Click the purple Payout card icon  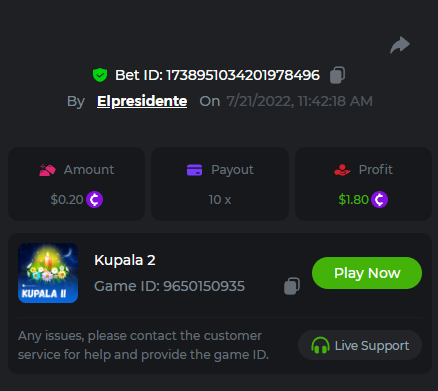194,170
